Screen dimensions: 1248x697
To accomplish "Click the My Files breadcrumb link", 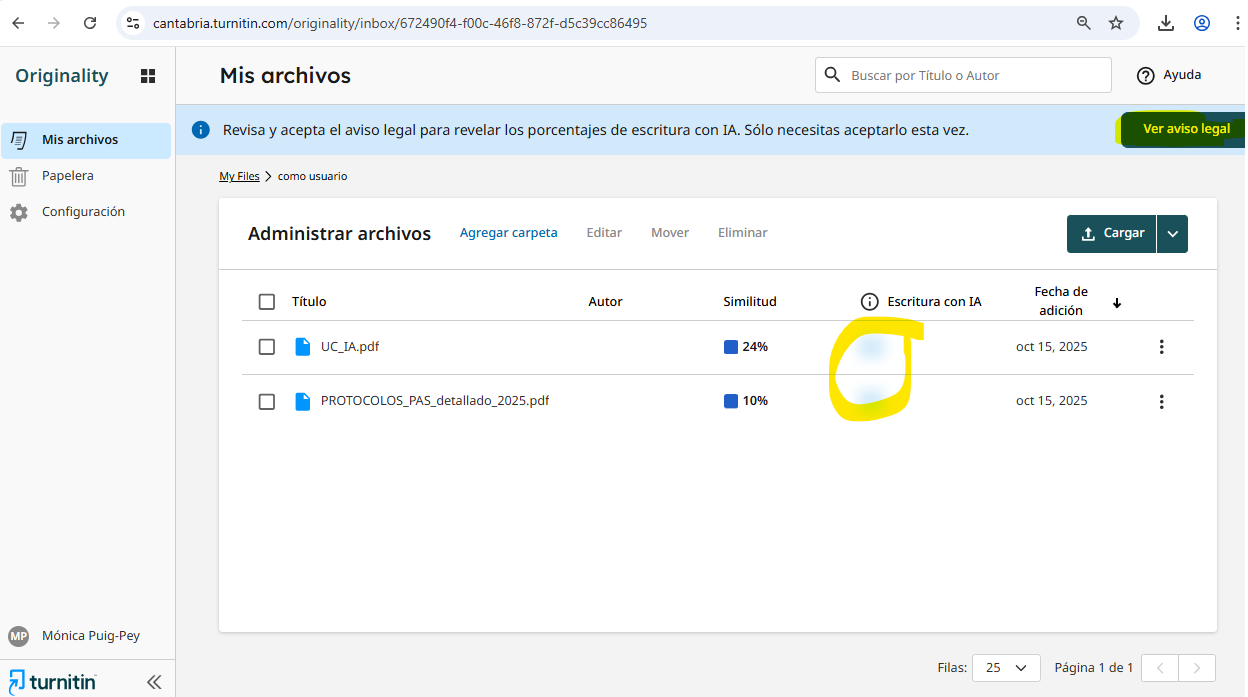I will [x=239, y=176].
